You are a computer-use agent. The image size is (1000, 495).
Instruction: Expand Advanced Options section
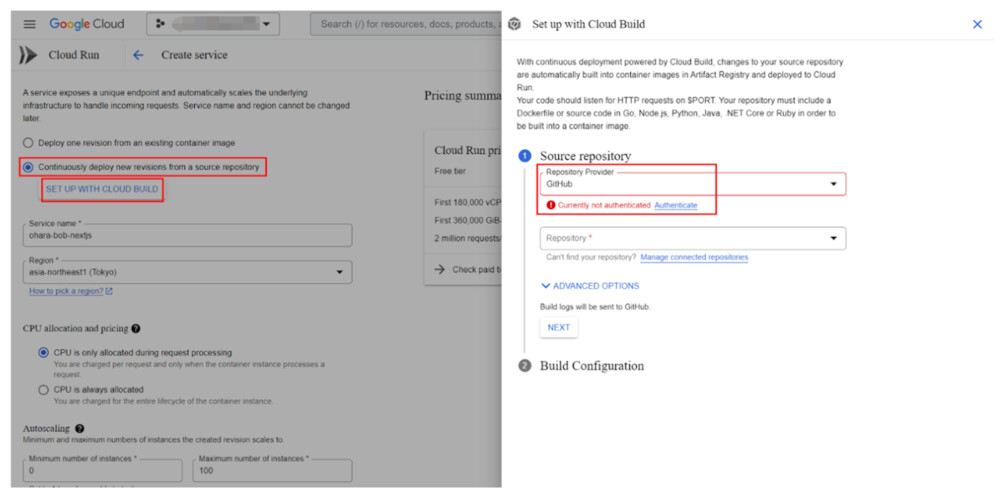(x=590, y=286)
